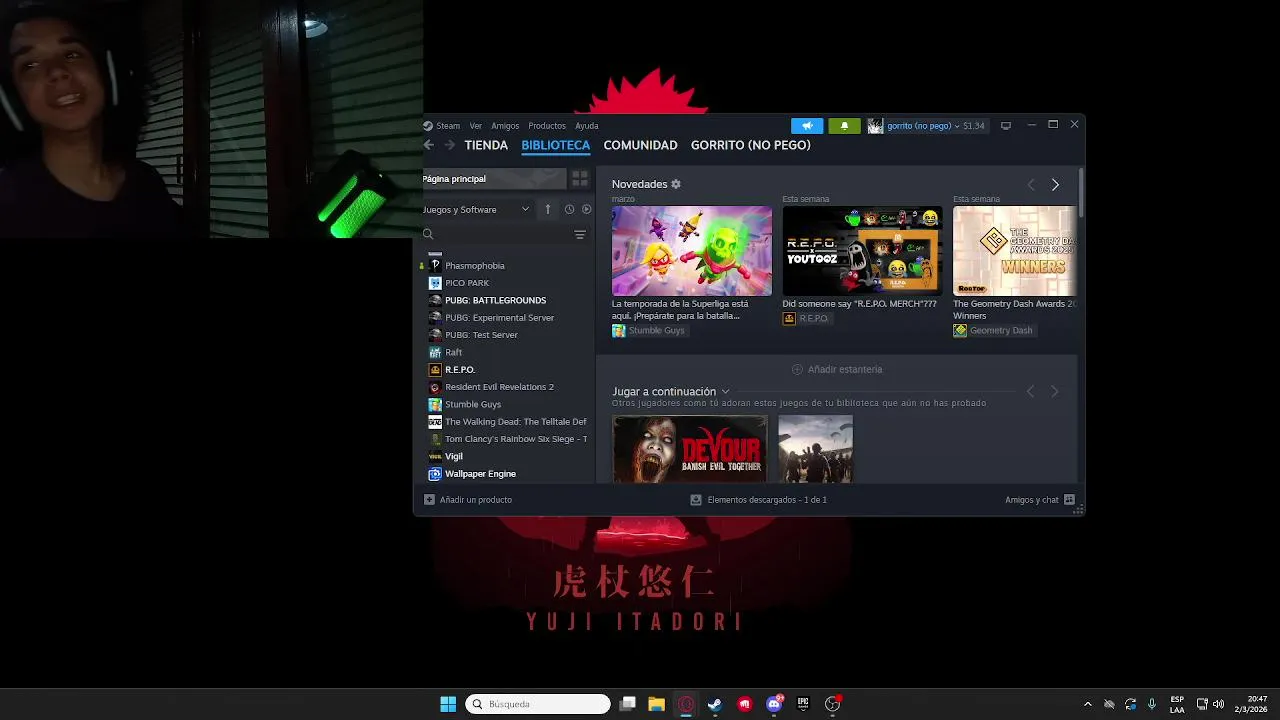
Task: Open the Juegos y Software filter dropdown
Action: click(476, 209)
